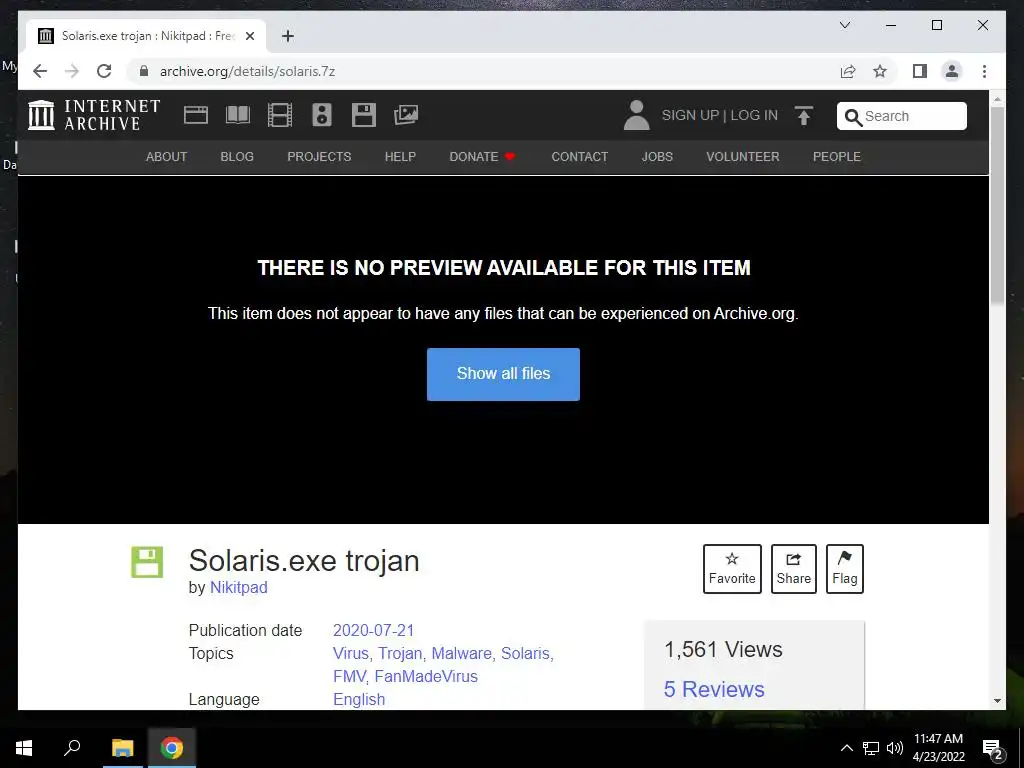Flag this item with Flag button

844,569
